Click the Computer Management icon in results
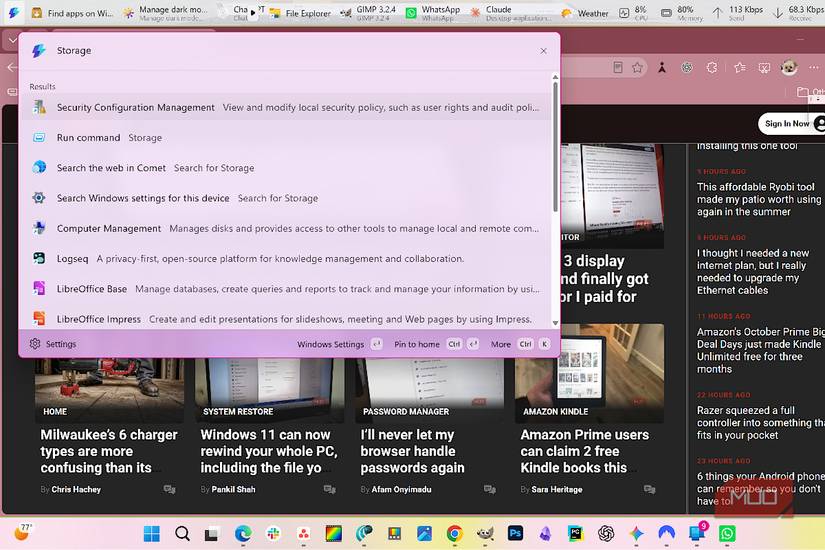 39,228
